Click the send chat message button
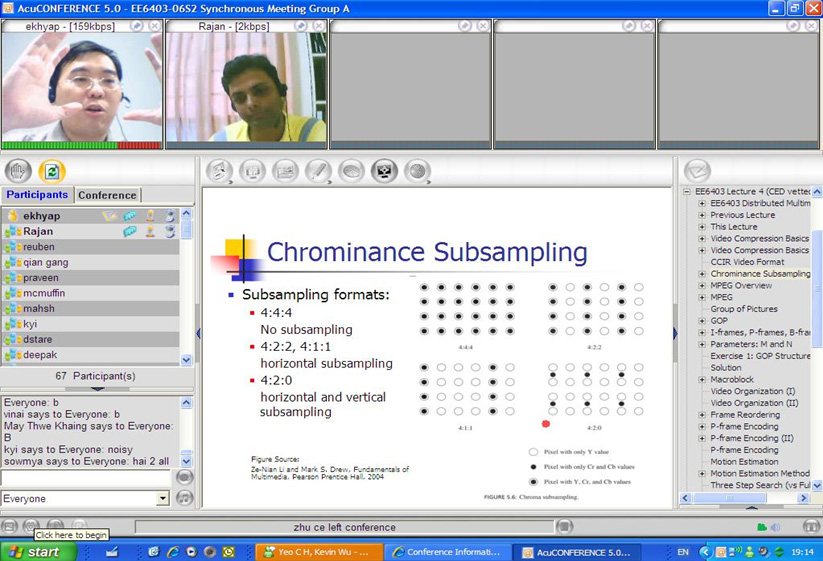The height and width of the screenshot is (561, 823). tap(184, 478)
